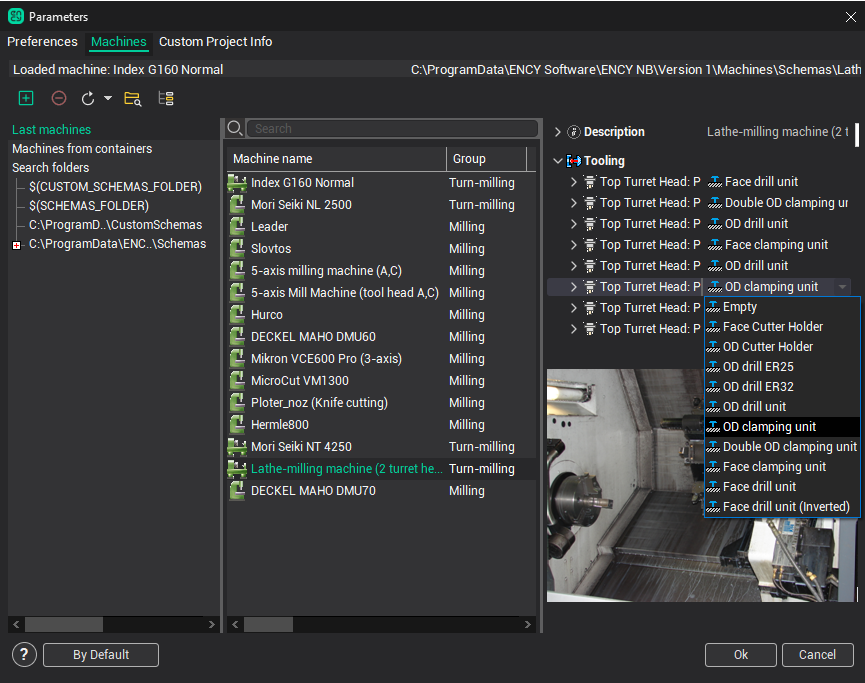The height and width of the screenshot is (683, 865).
Task: Click the browse folder search icon
Action: (133, 98)
